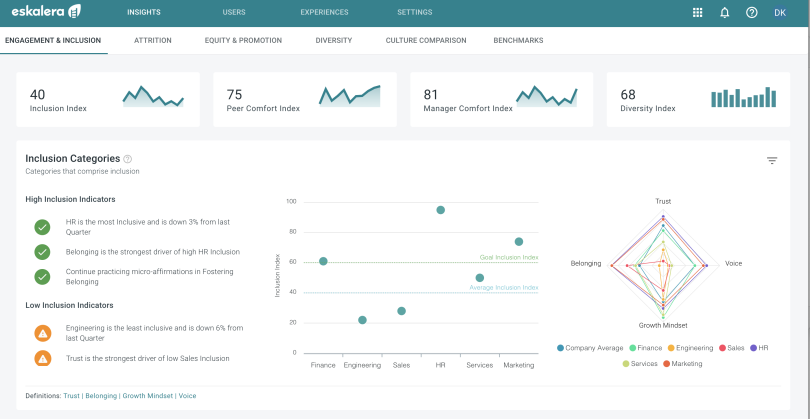The image size is (810, 419).
Task: Click radar chart Belonging axis label
Action: [586, 263]
